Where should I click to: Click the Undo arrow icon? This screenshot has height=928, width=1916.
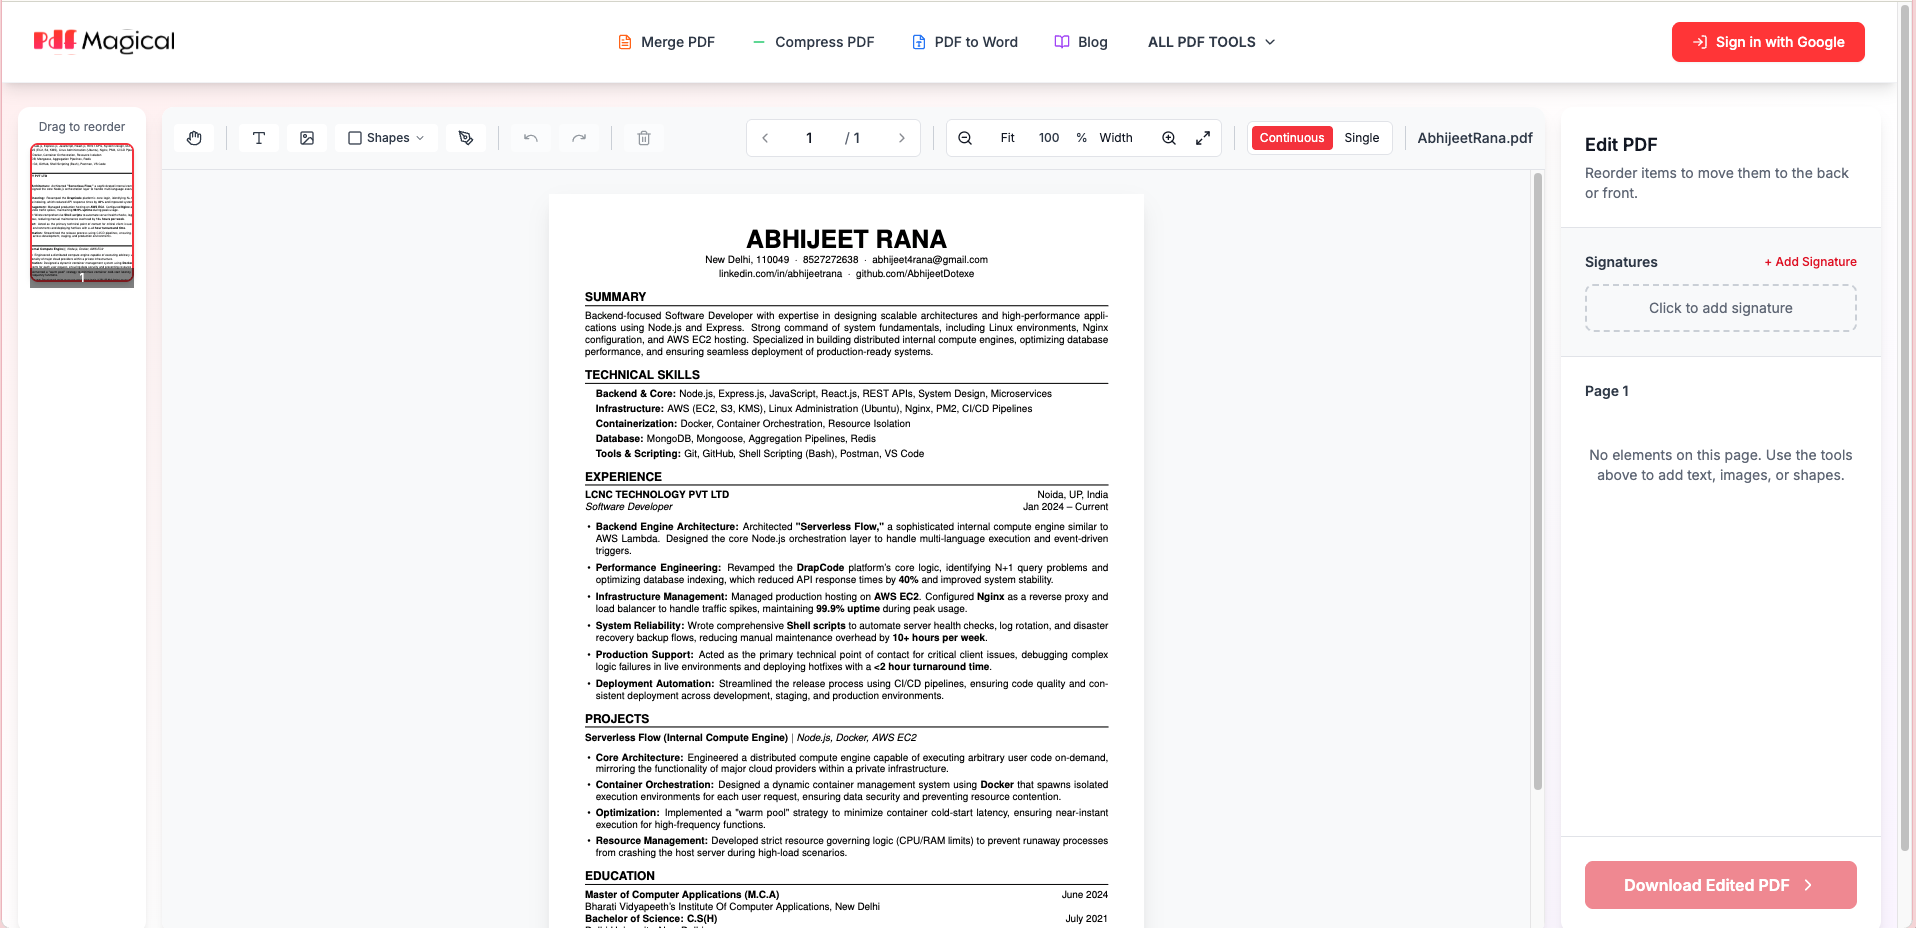530,137
